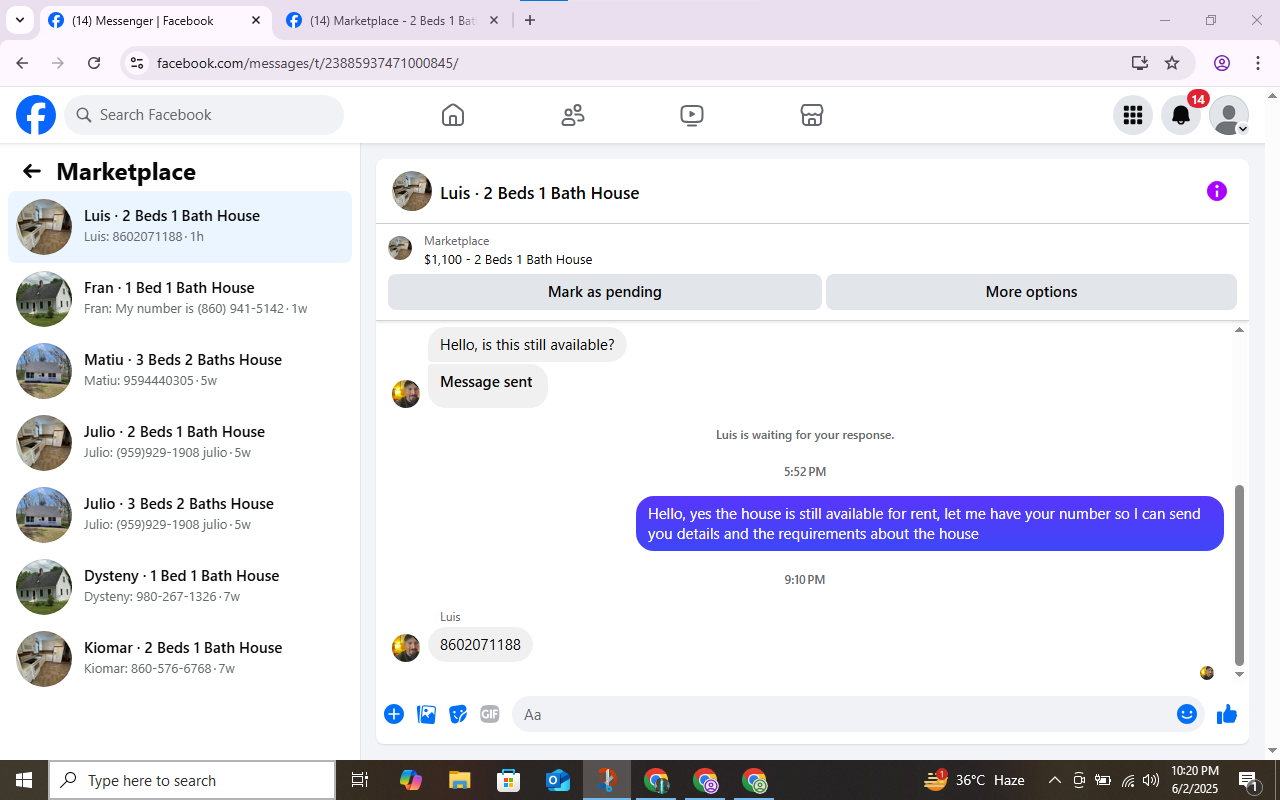Viewport: 1280px width, 800px height.
Task: Open the Facebook menu grid icon
Action: pyautogui.click(x=1133, y=115)
